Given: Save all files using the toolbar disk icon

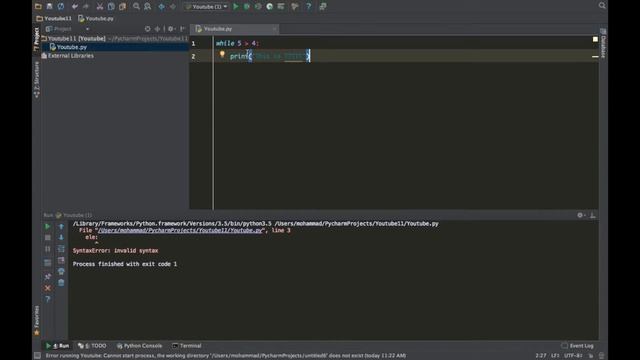Looking at the screenshot, I should click(49, 6).
